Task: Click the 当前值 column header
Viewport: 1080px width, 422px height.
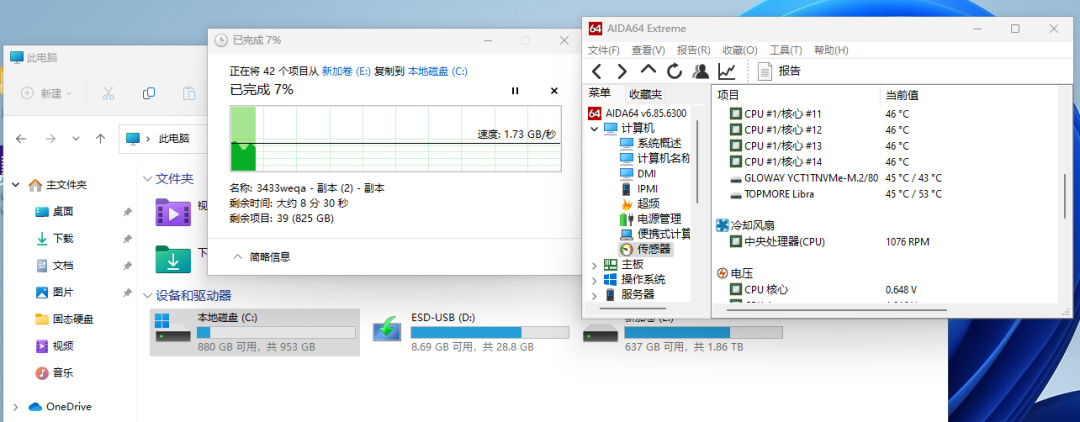Action: pos(968,95)
